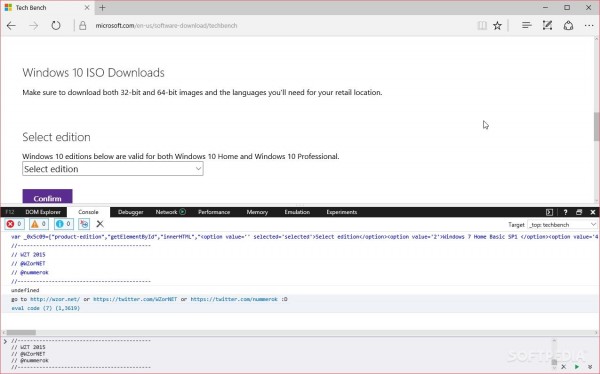Image resolution: width=600 pixels, height=374 pixels.
Task: Click the '// WZT 2015' console output line
Action: (x=28, y=255)
